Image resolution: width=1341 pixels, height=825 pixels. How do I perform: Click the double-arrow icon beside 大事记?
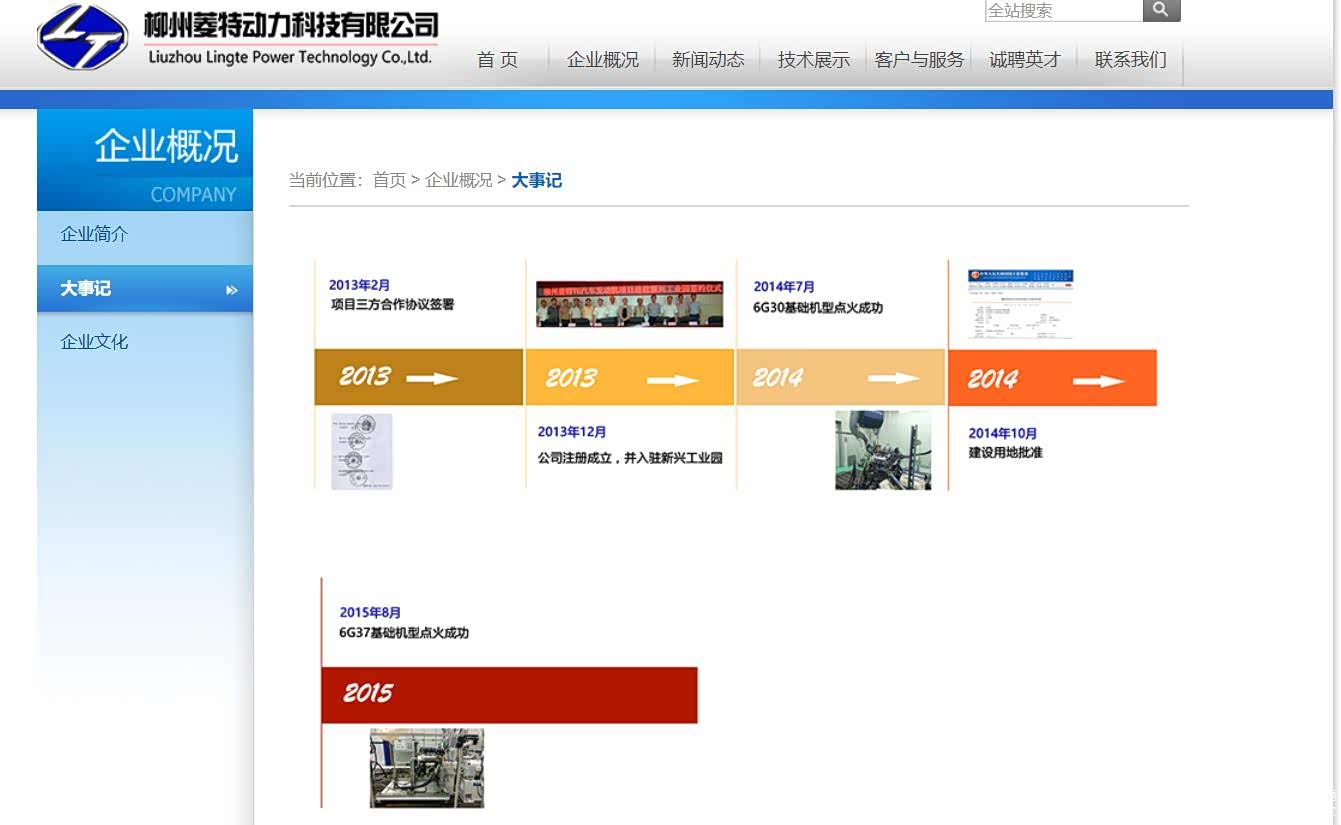coord(232,290)
